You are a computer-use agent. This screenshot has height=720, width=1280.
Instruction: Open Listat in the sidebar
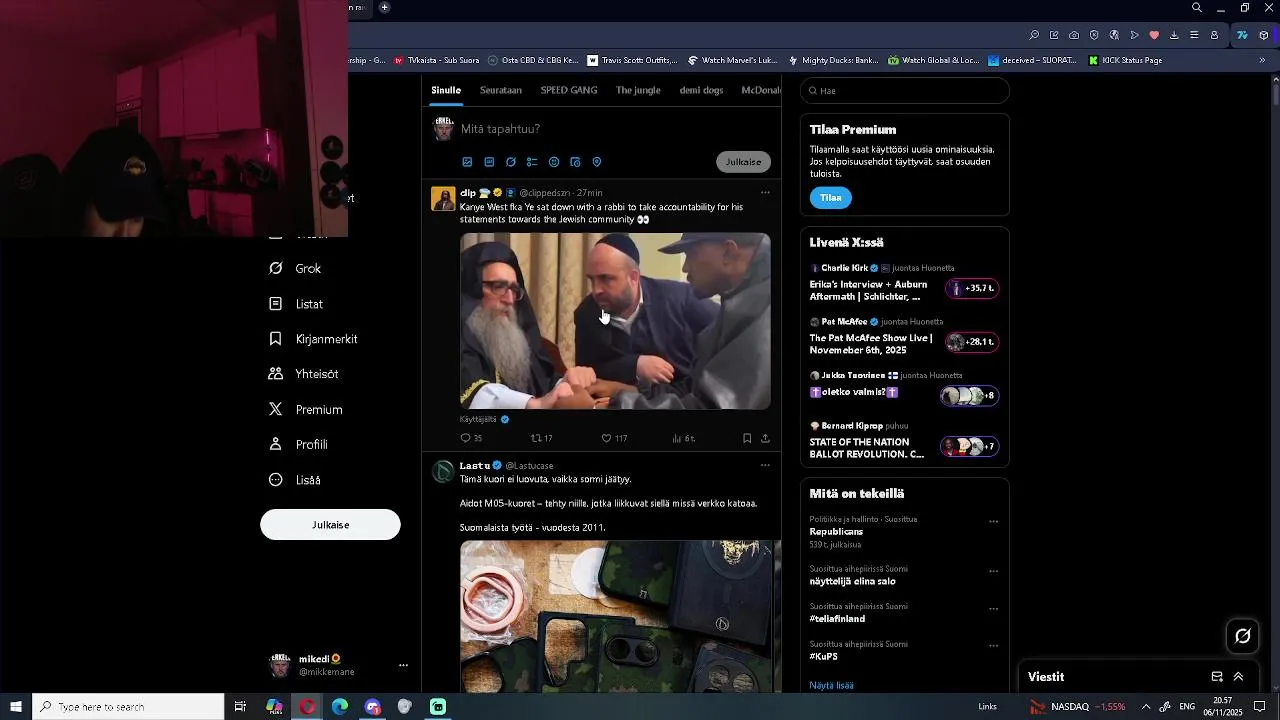point(296,304)
